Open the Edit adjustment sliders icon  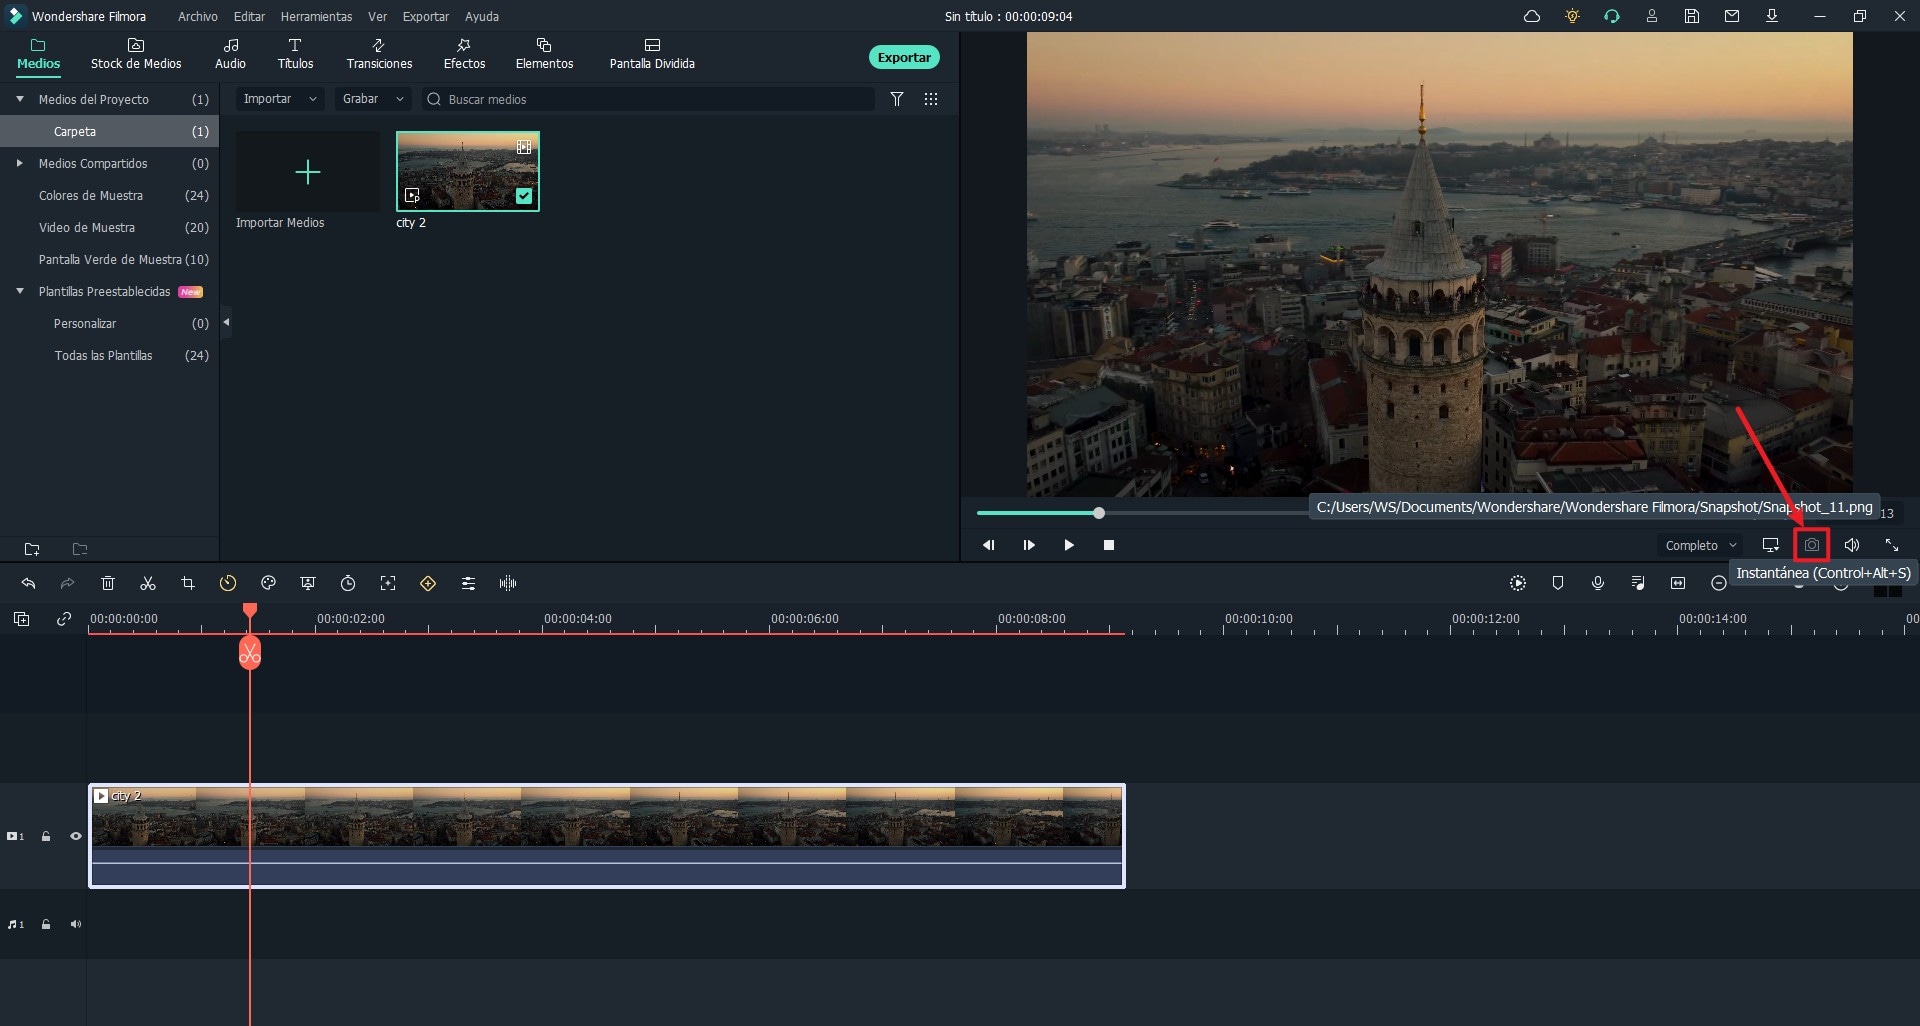click(x=468, y=583)
